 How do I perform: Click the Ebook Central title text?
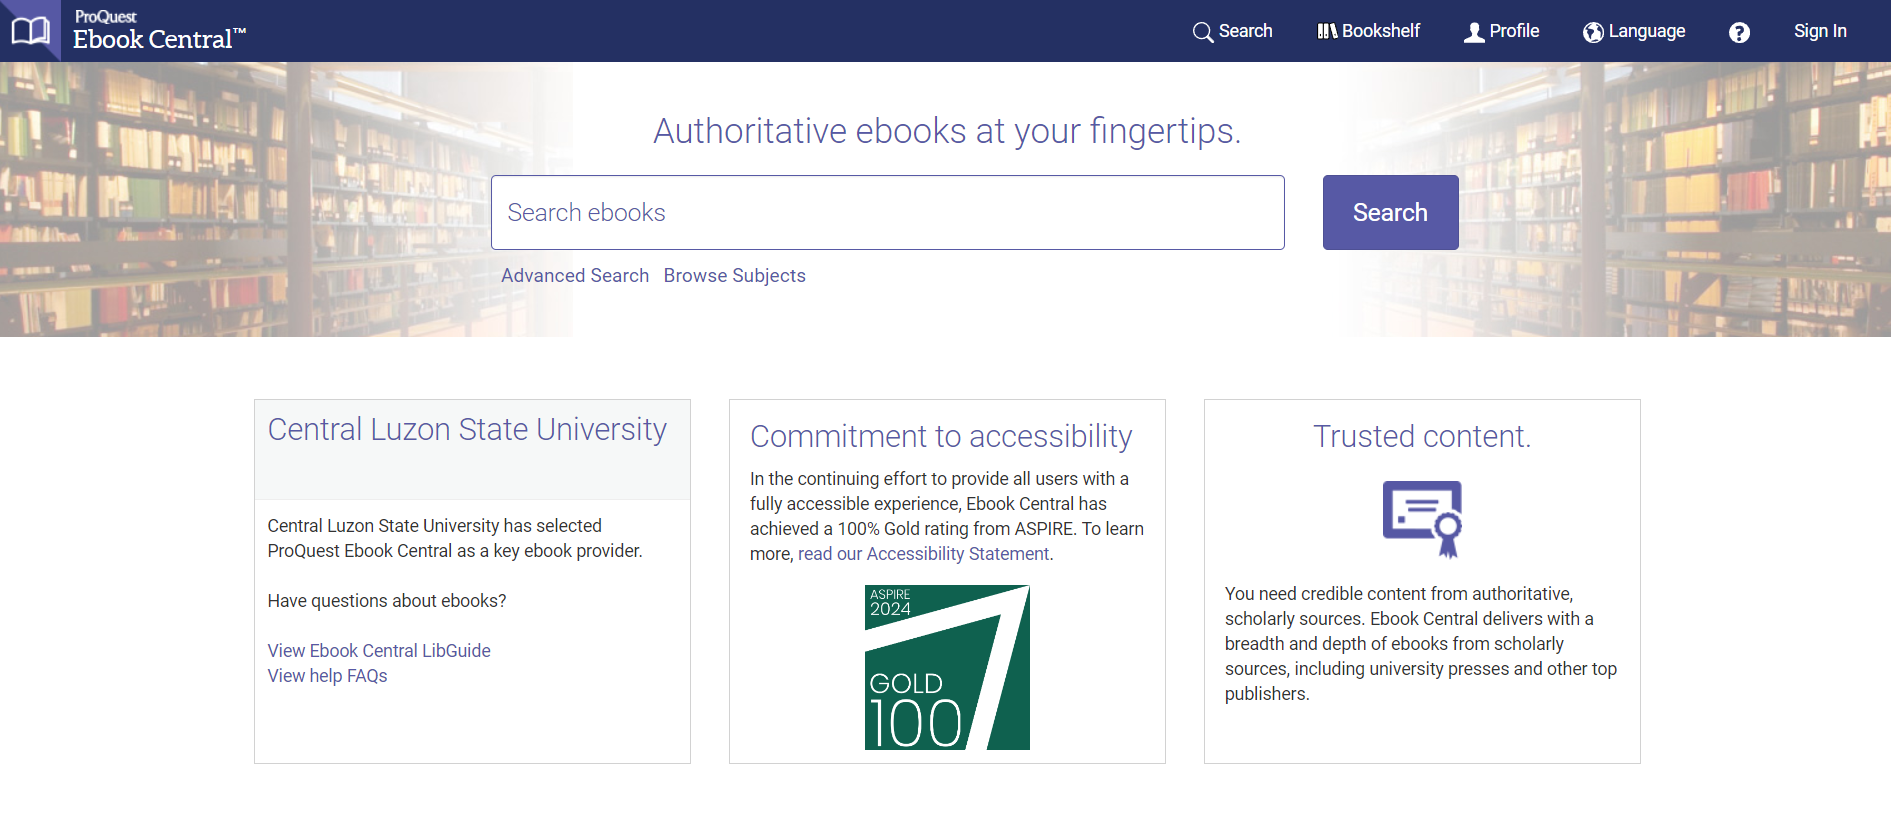tap(159, 39)
